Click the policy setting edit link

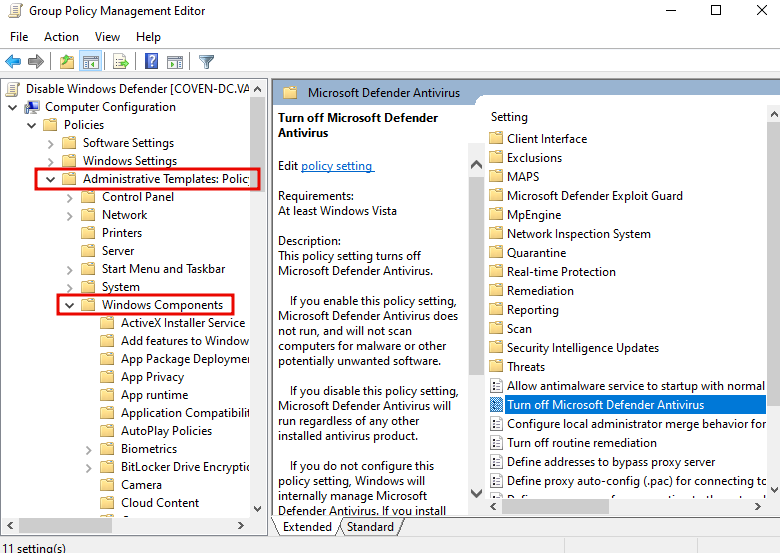point(337,166)
